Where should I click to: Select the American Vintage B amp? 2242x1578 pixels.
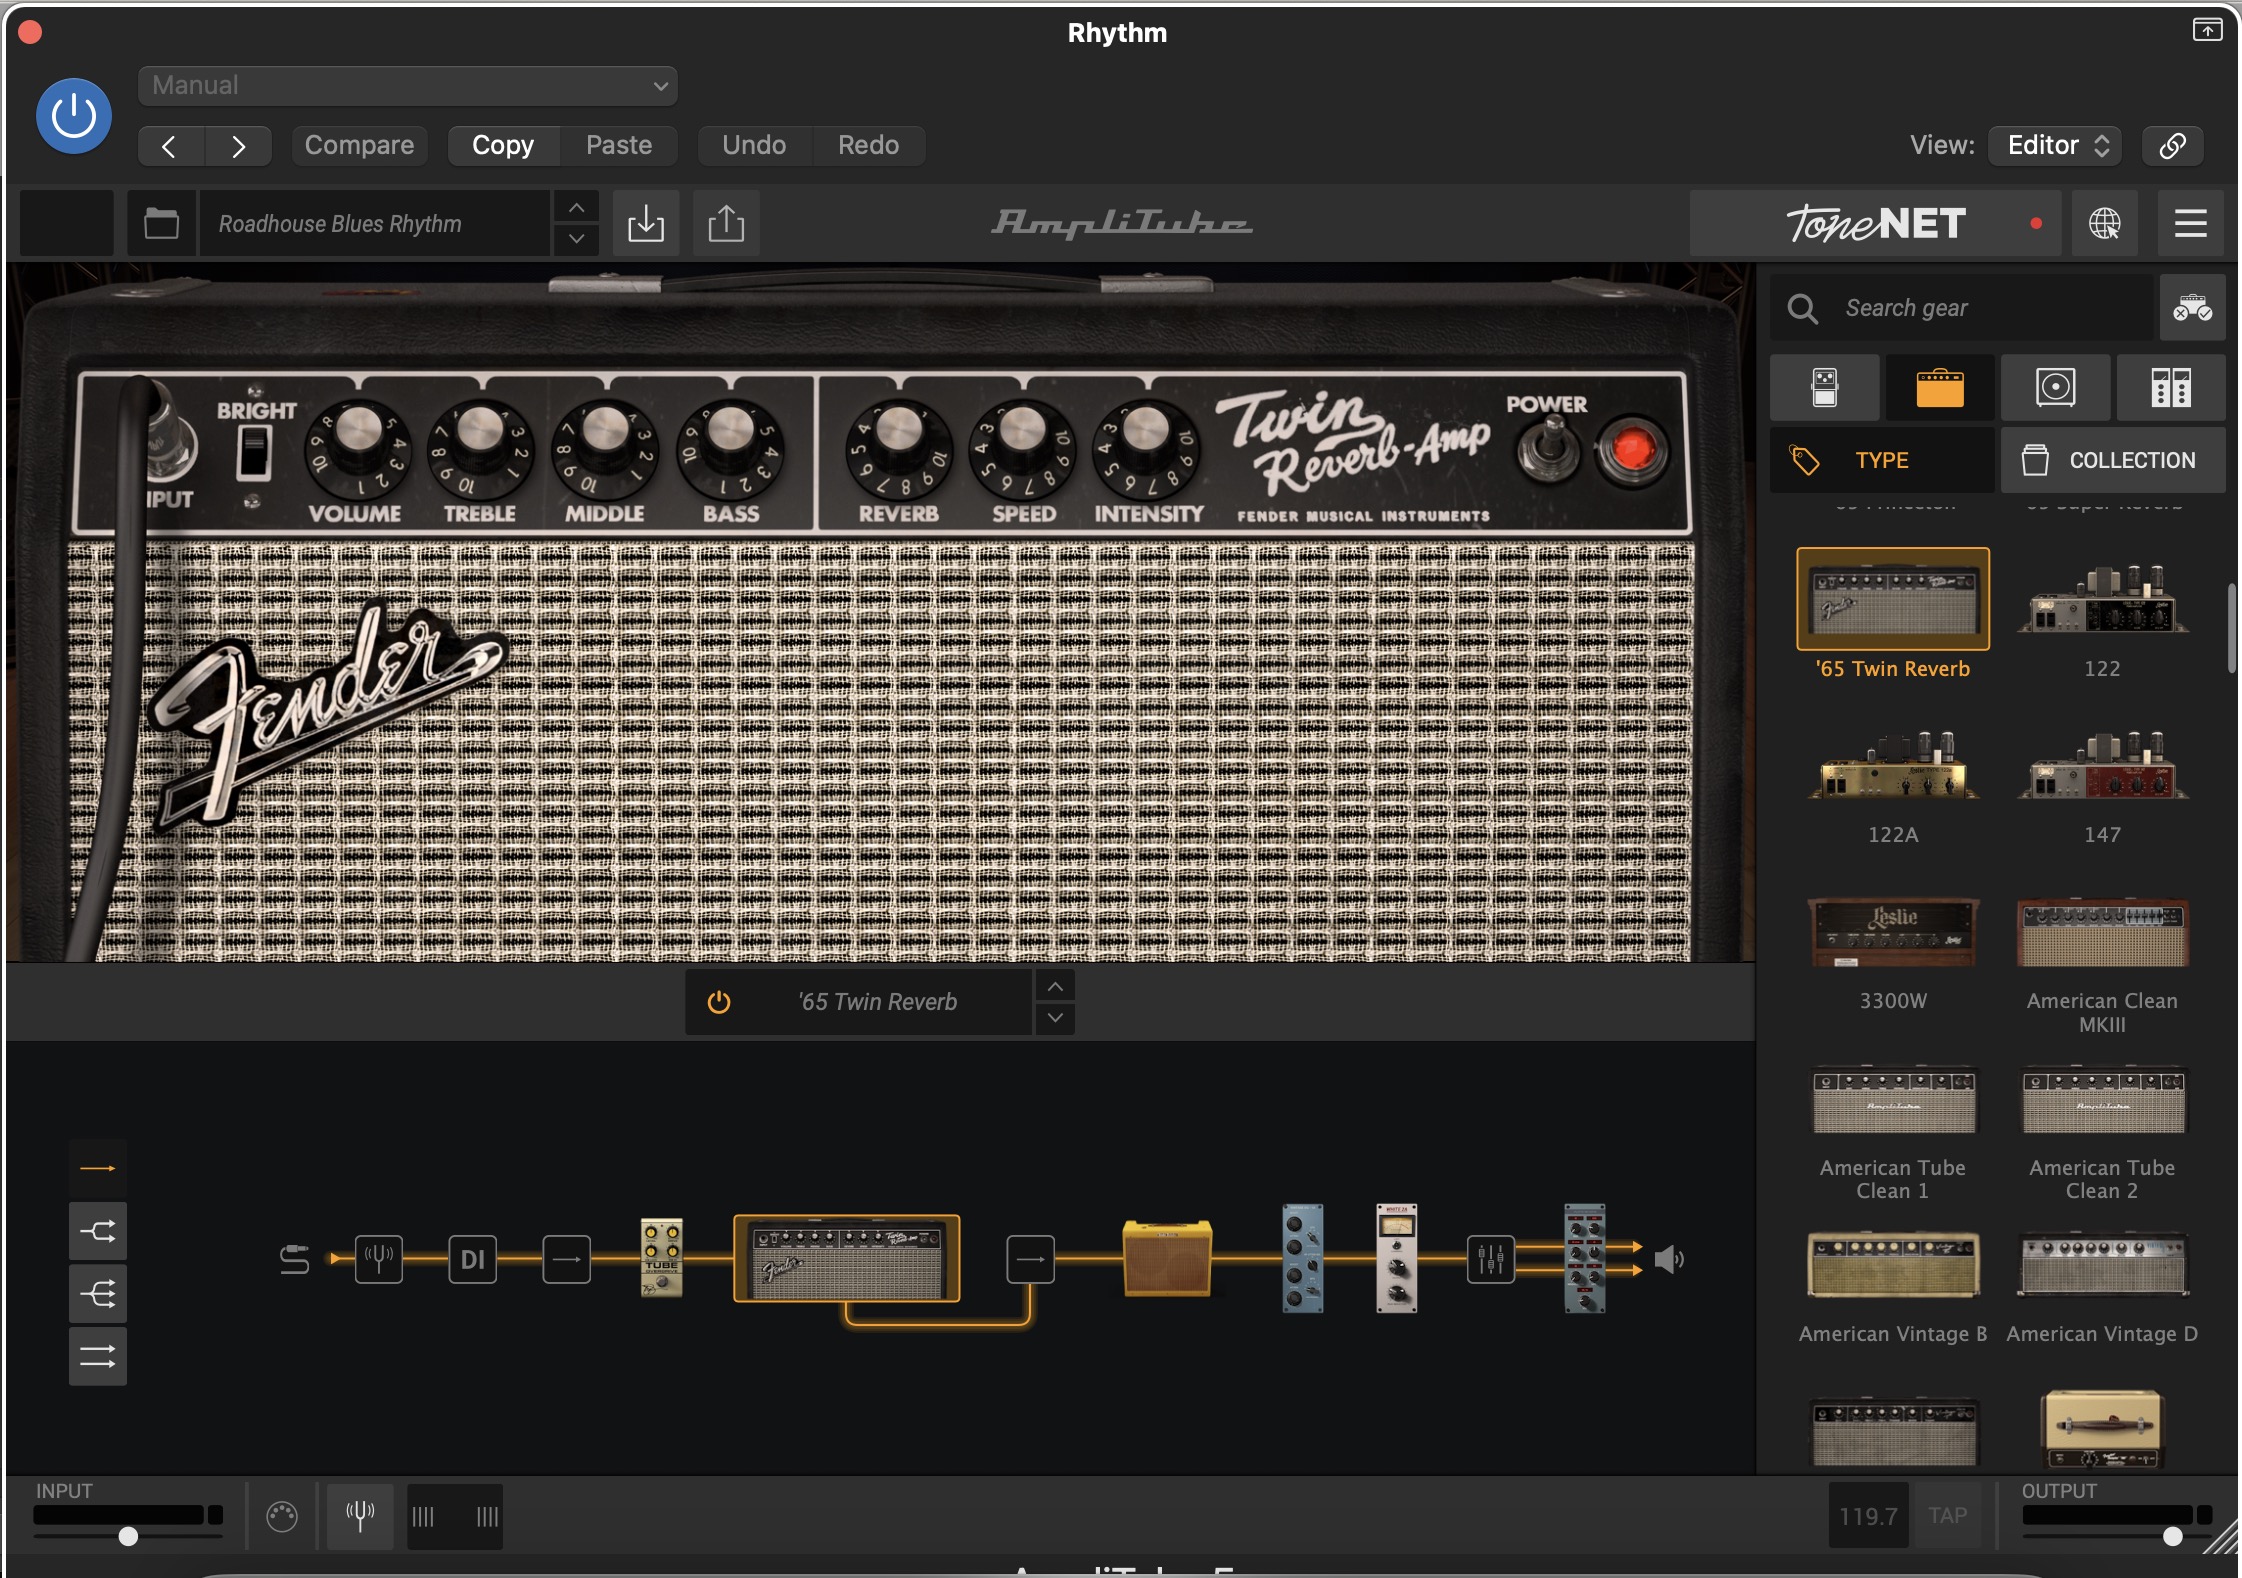coord(1893,1265)
